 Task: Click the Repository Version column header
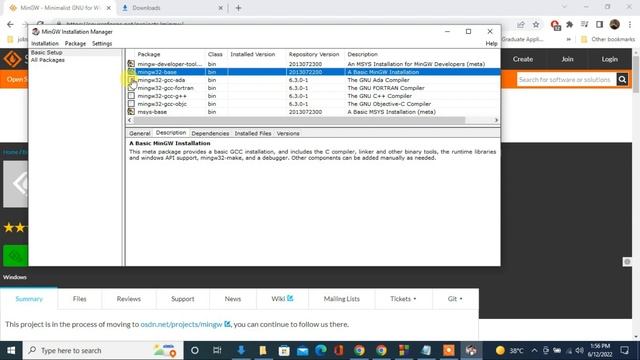click(x=315, y=54)
